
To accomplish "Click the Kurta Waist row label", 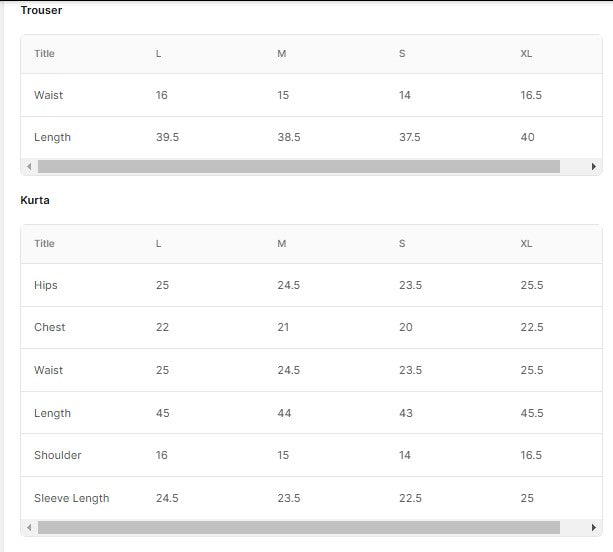I will (x=49, y=370).
